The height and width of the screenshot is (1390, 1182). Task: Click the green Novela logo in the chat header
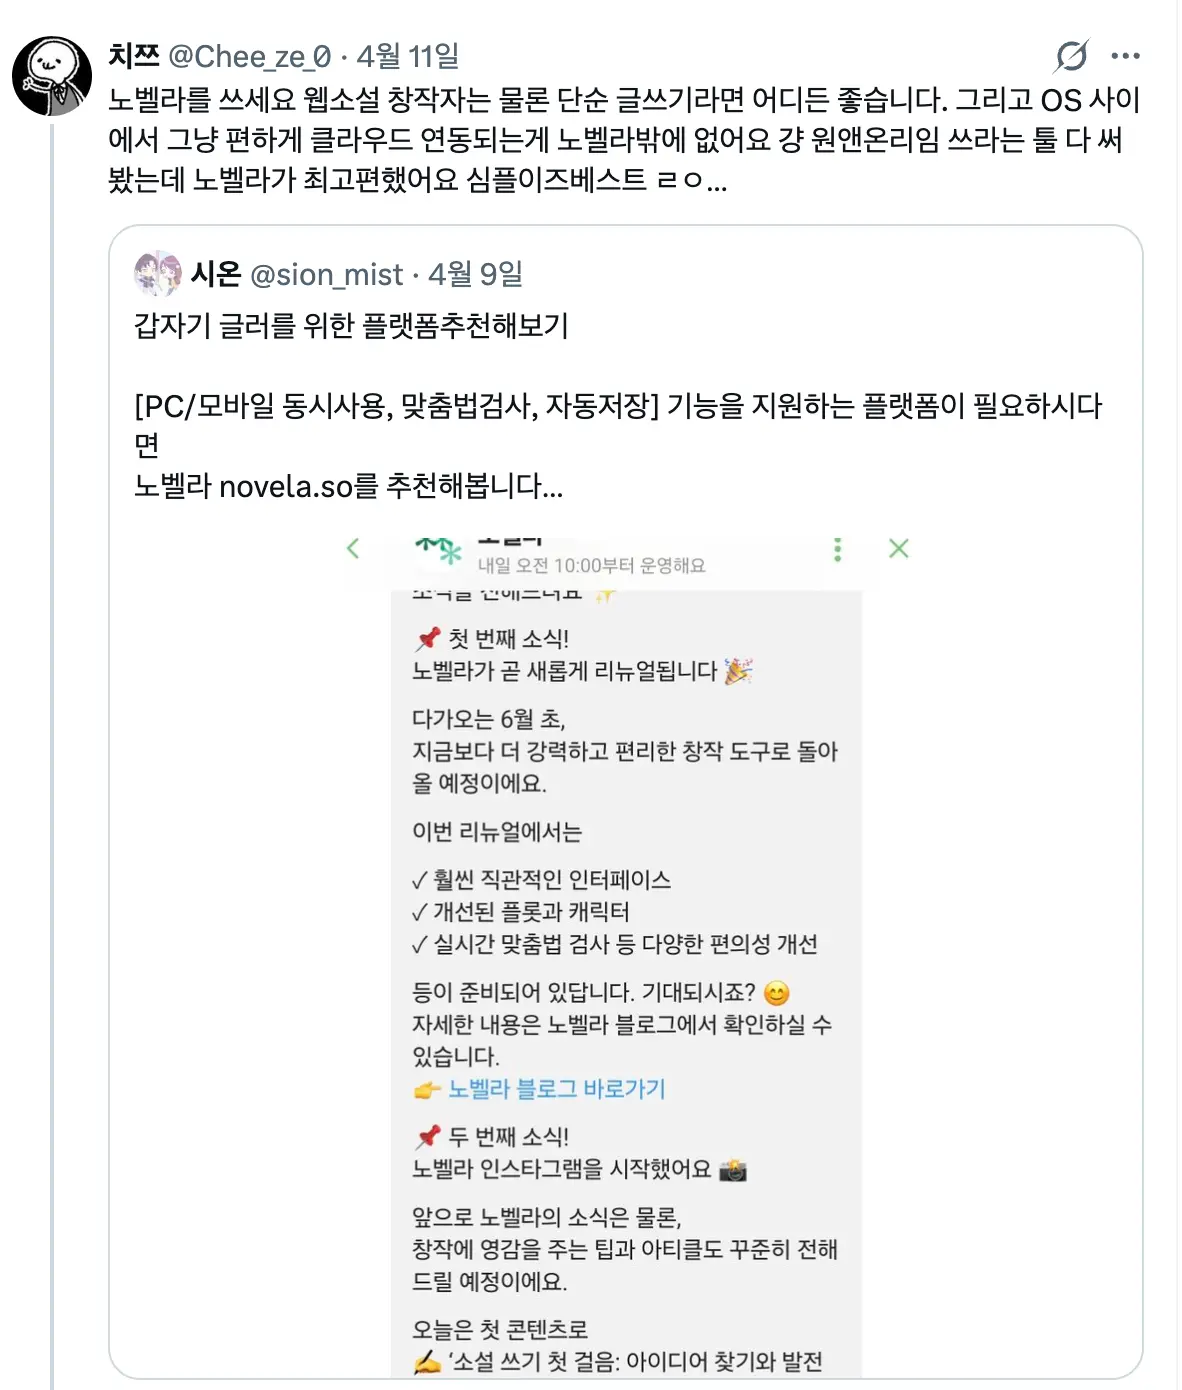440,549
